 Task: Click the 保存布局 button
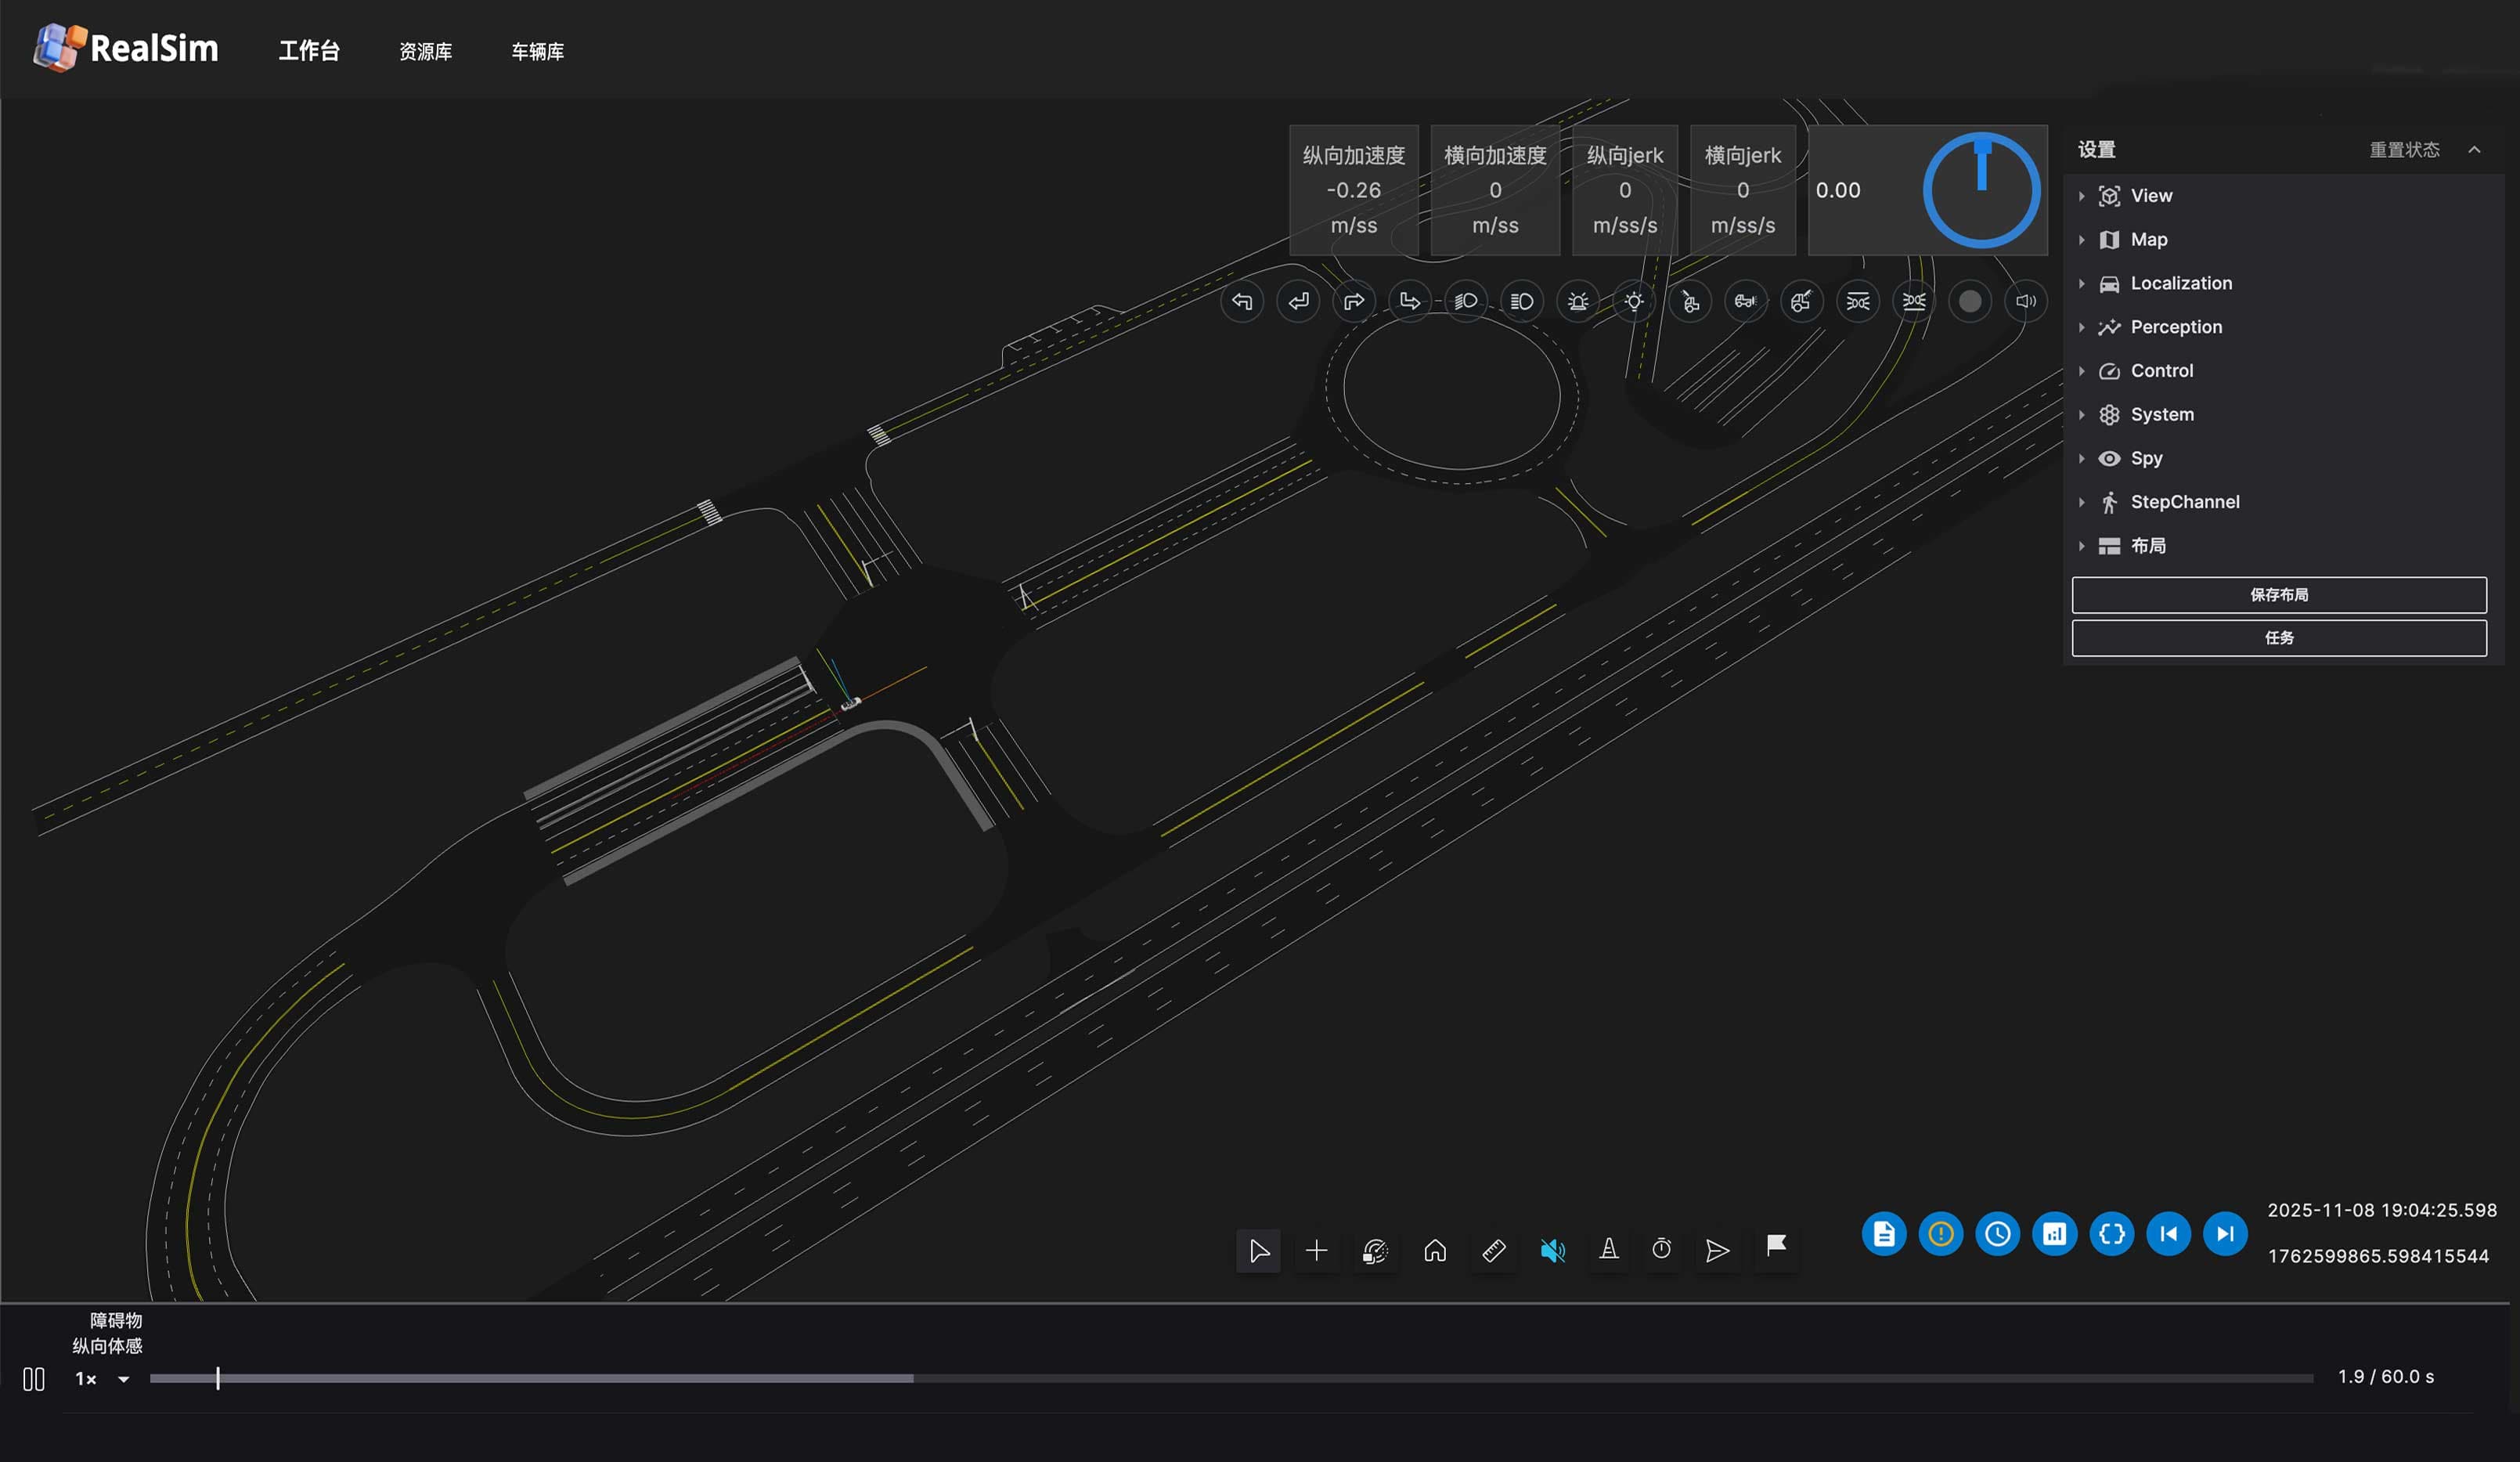point(2279,595)
